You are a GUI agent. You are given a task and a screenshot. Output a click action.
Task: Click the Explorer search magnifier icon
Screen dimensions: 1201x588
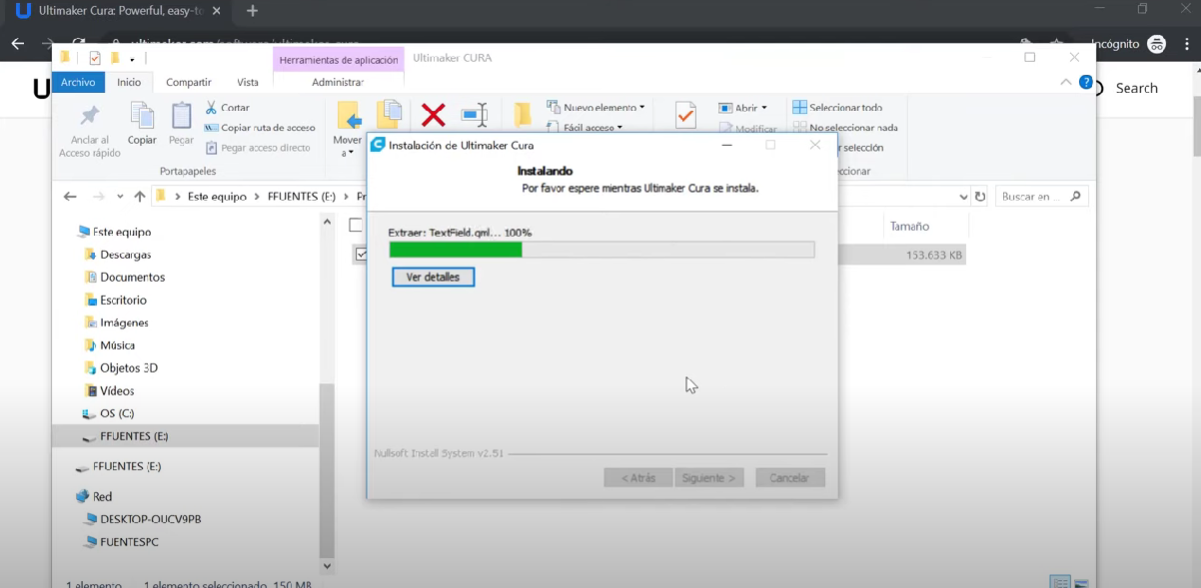tap(1075, 197)
